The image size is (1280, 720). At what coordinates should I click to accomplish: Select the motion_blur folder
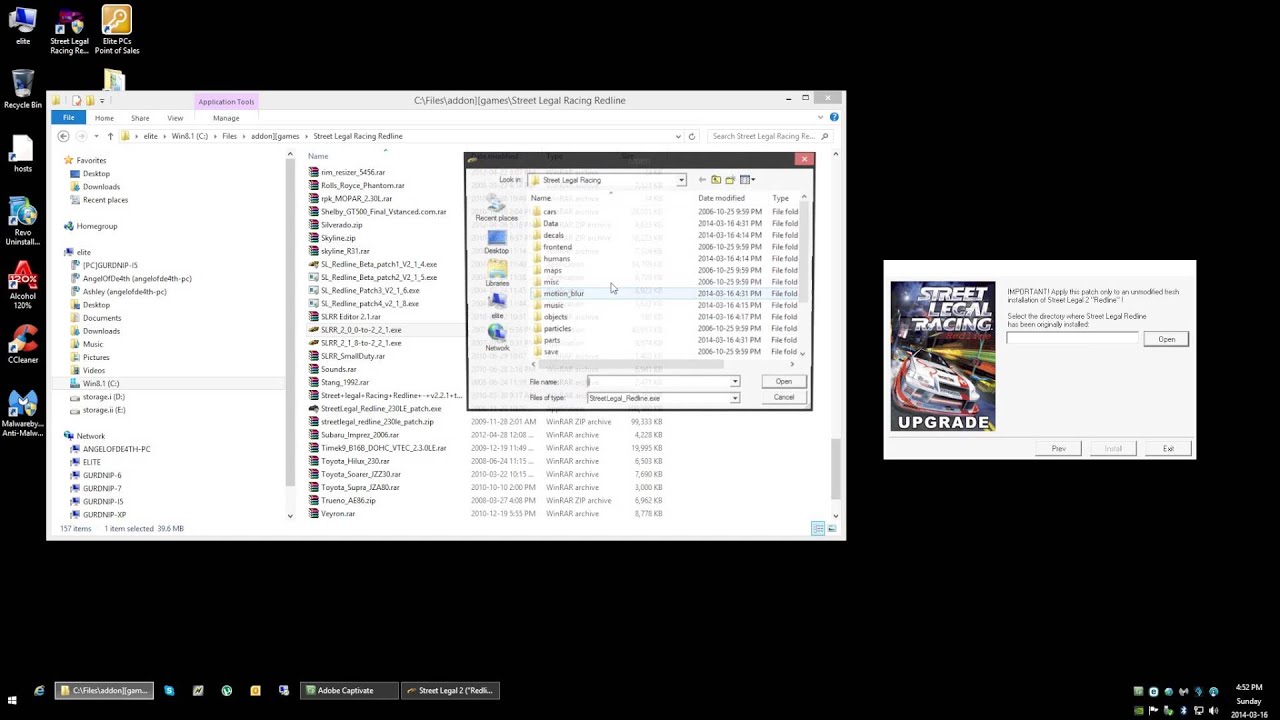(x=563, y=294)
